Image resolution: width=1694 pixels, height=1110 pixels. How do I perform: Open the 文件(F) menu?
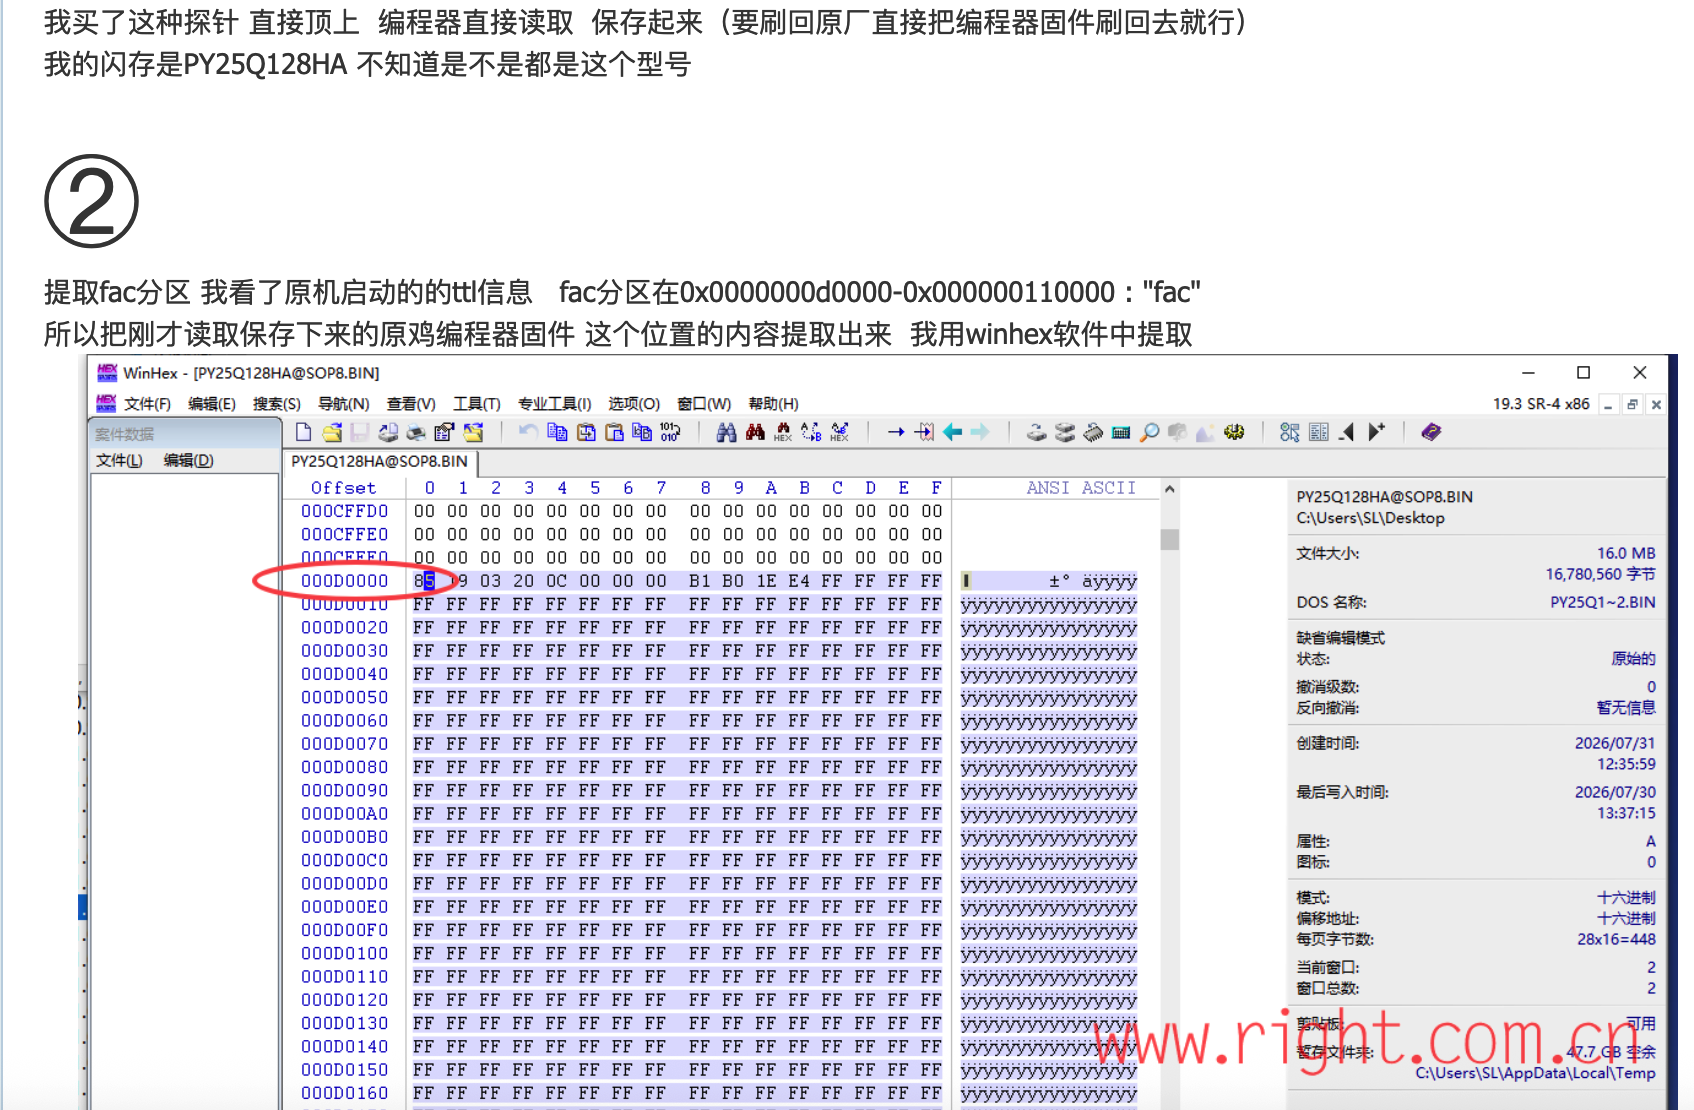pyautogui.click(x=147, y=404)
